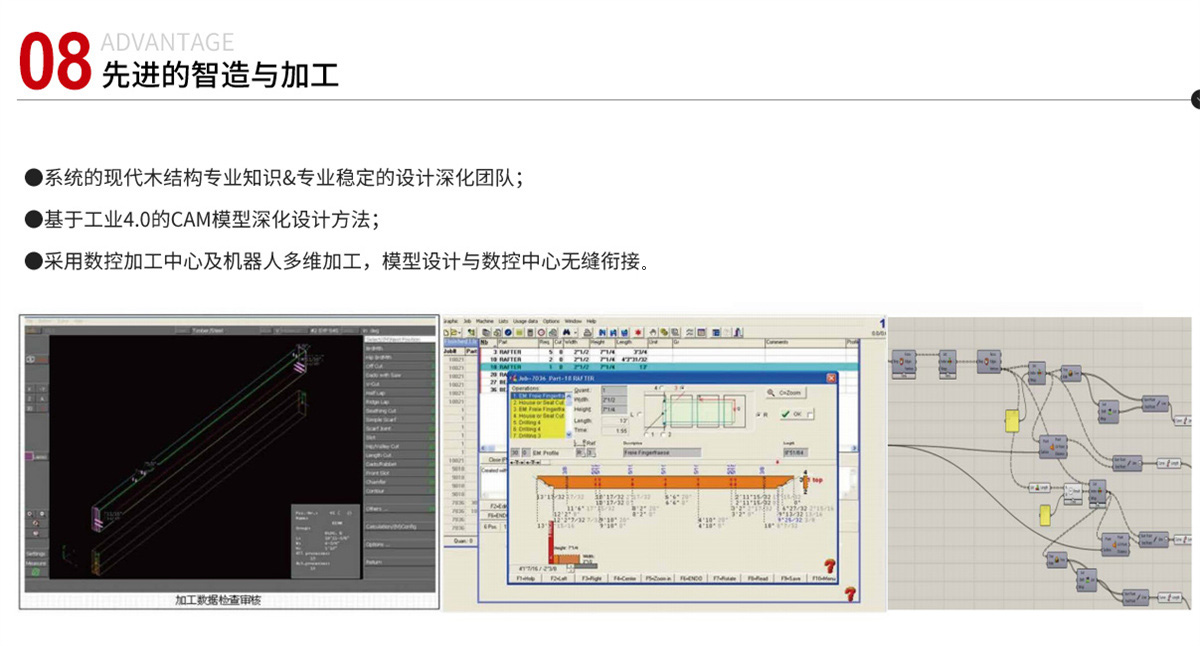
Task: Click the Measure button
Action: [36, 563]
